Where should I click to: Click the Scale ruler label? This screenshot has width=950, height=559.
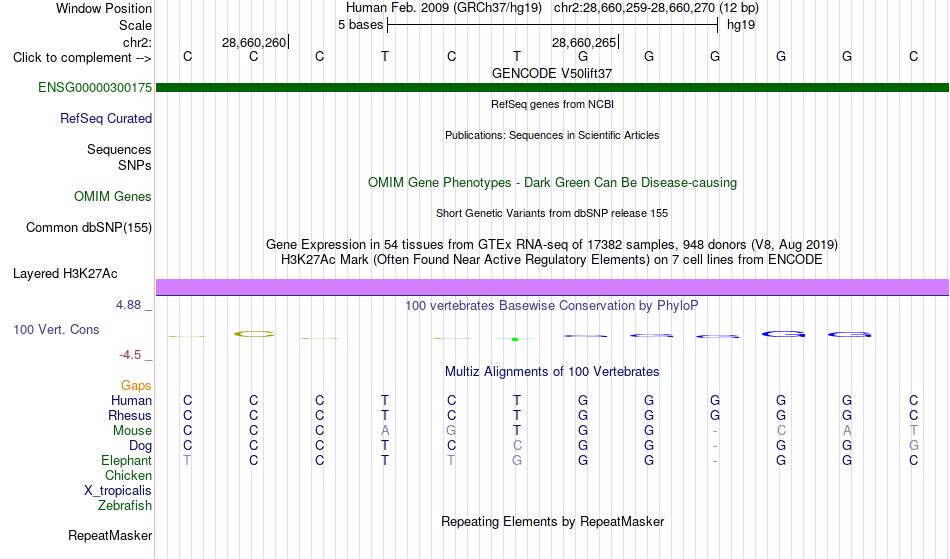pyautogui.click(x=135, y=25)
